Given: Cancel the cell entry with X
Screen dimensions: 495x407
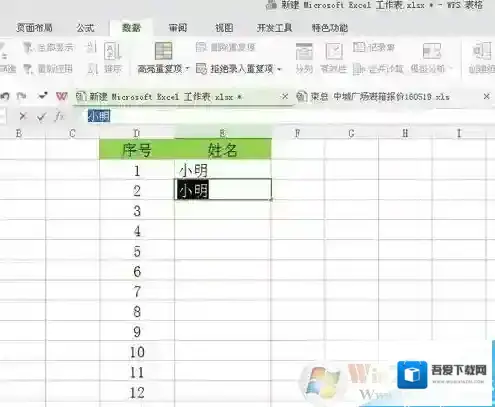Looking at the screenshot, I should (x=23, y=116).
